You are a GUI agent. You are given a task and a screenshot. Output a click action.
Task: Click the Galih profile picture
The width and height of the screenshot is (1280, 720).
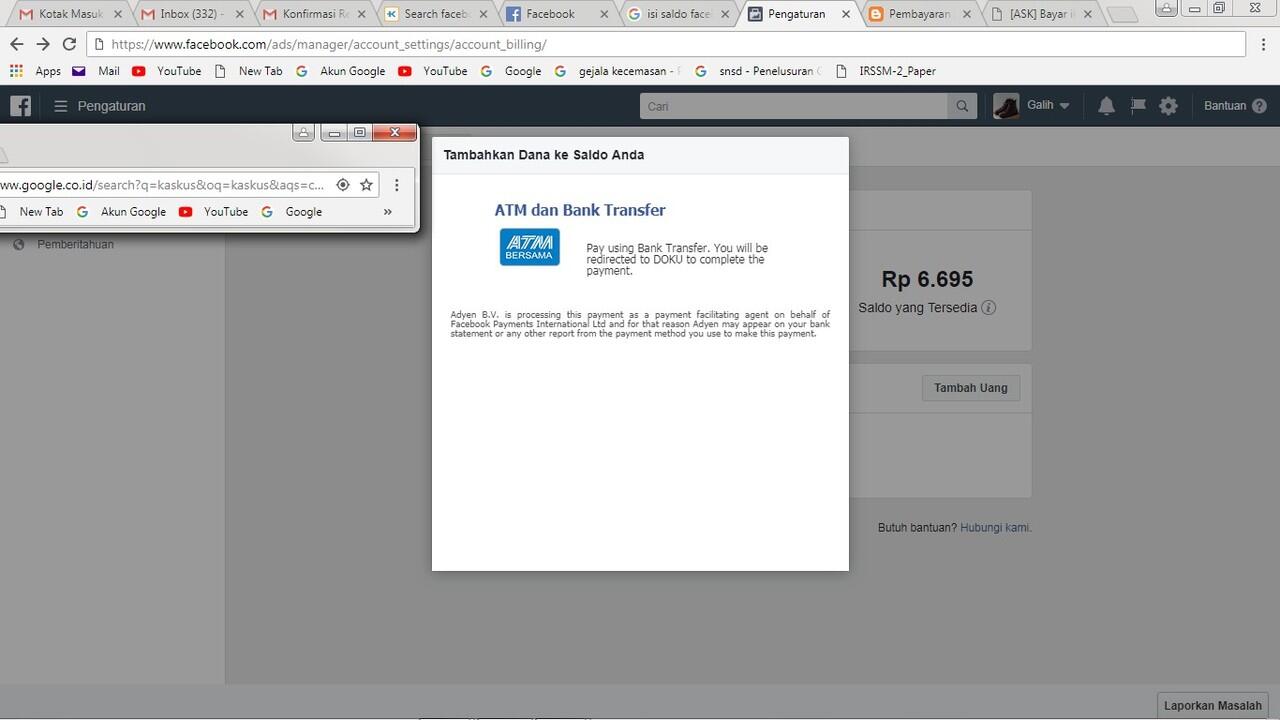tap(1006, 106)
